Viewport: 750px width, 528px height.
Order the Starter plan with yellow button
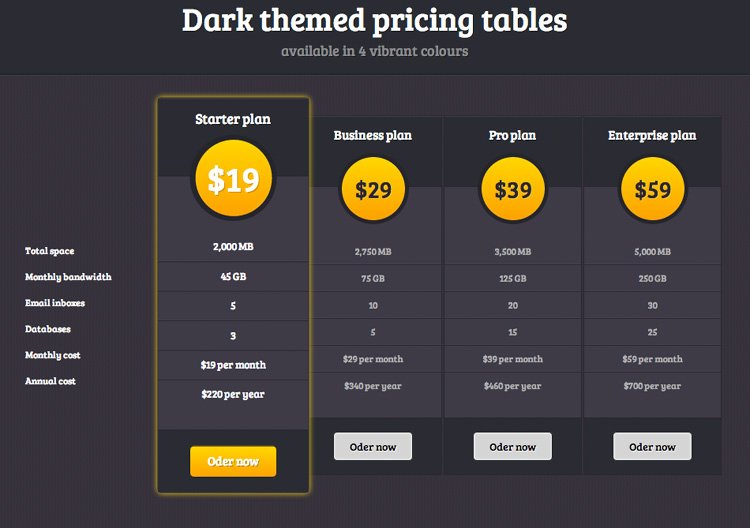233,462
